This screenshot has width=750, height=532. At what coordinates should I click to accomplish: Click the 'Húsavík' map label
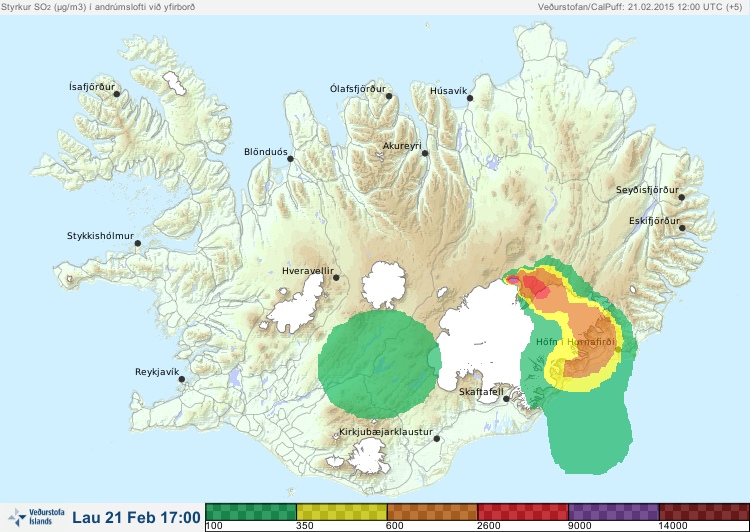coord(448,90)
